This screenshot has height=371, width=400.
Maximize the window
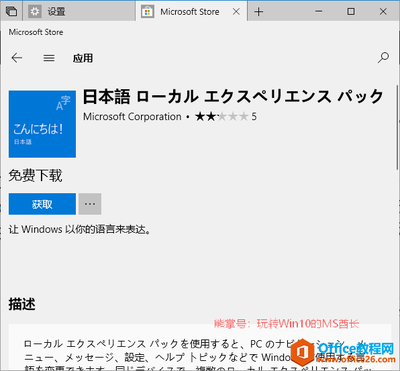click(351, 12)
